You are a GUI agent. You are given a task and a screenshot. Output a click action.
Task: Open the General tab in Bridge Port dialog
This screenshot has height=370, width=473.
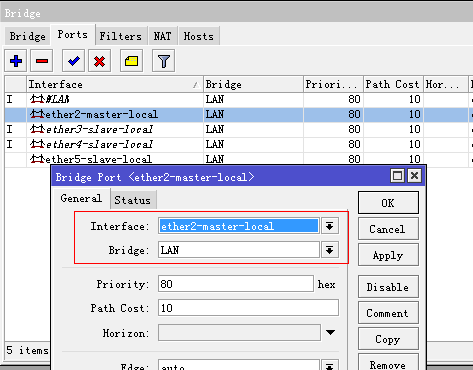pos(81,199)
